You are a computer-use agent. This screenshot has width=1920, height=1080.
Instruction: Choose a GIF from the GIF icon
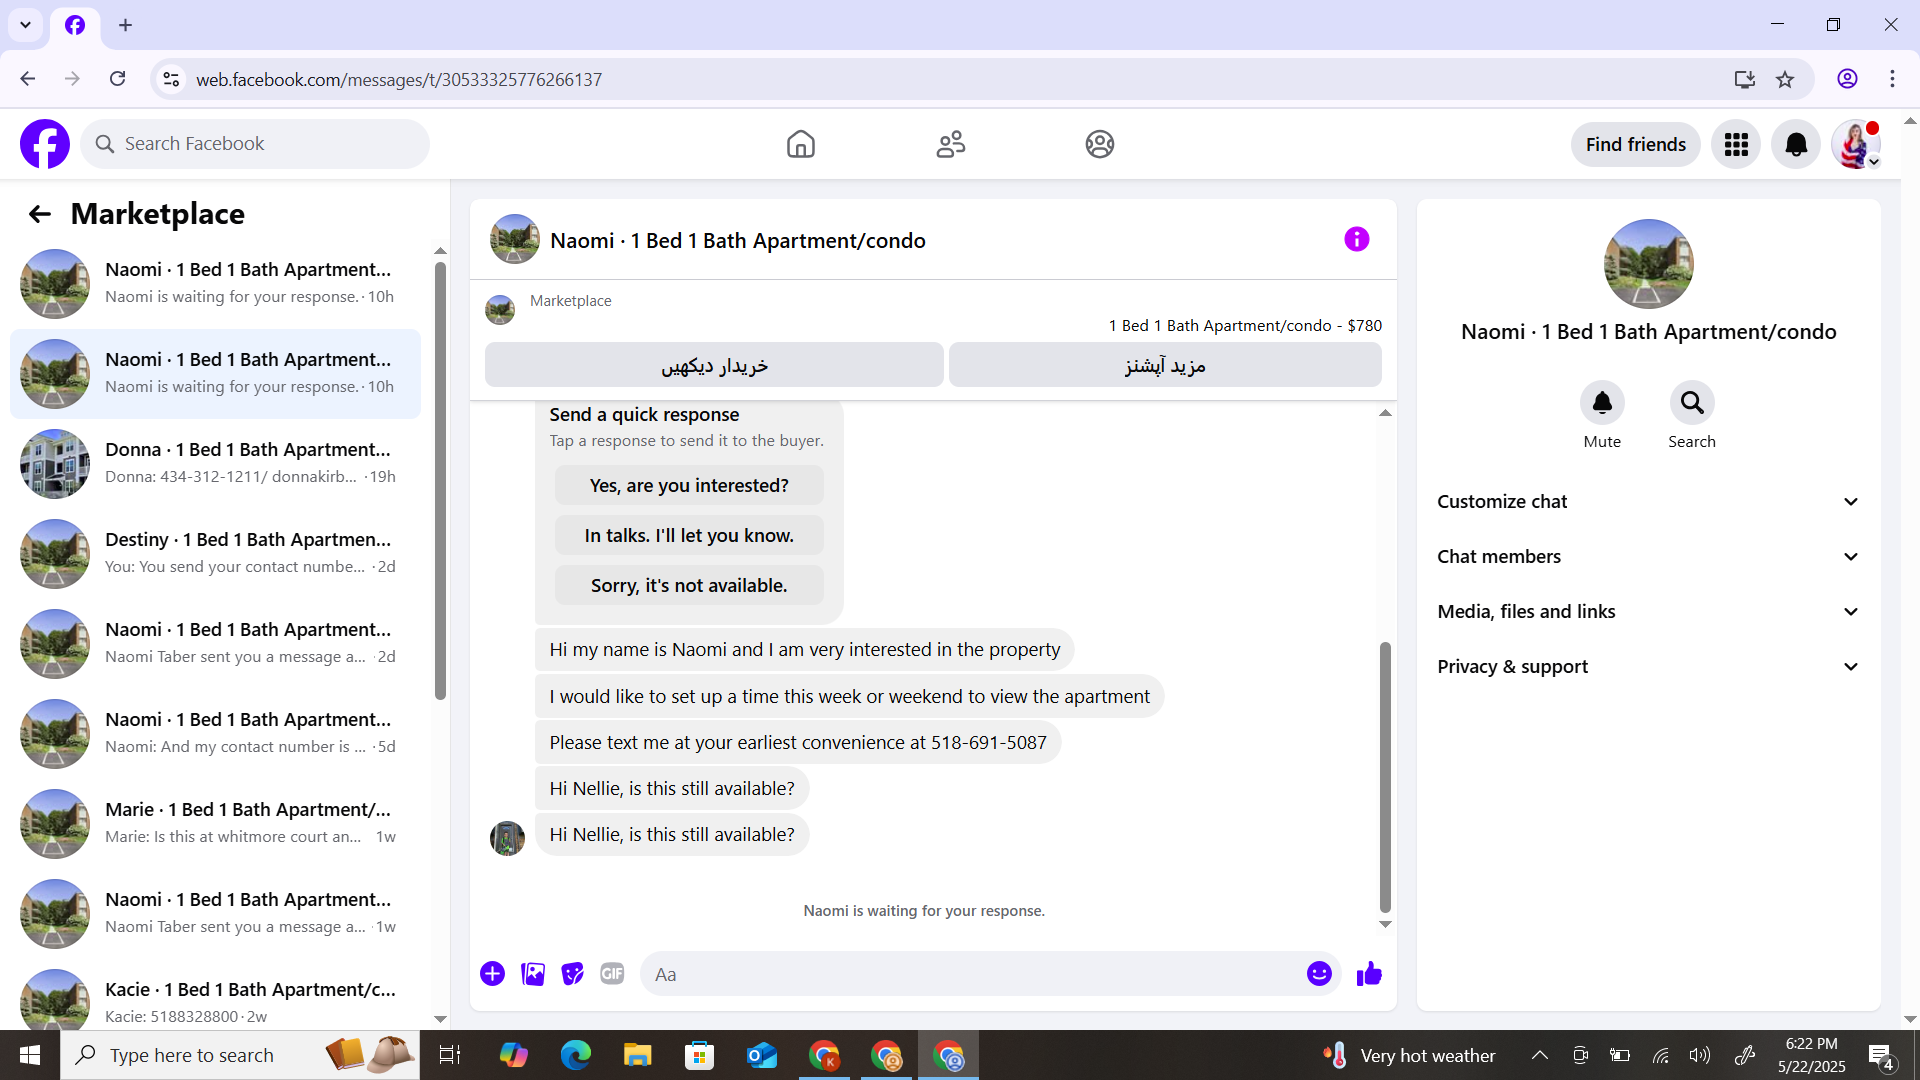click(x=612, y=974)
